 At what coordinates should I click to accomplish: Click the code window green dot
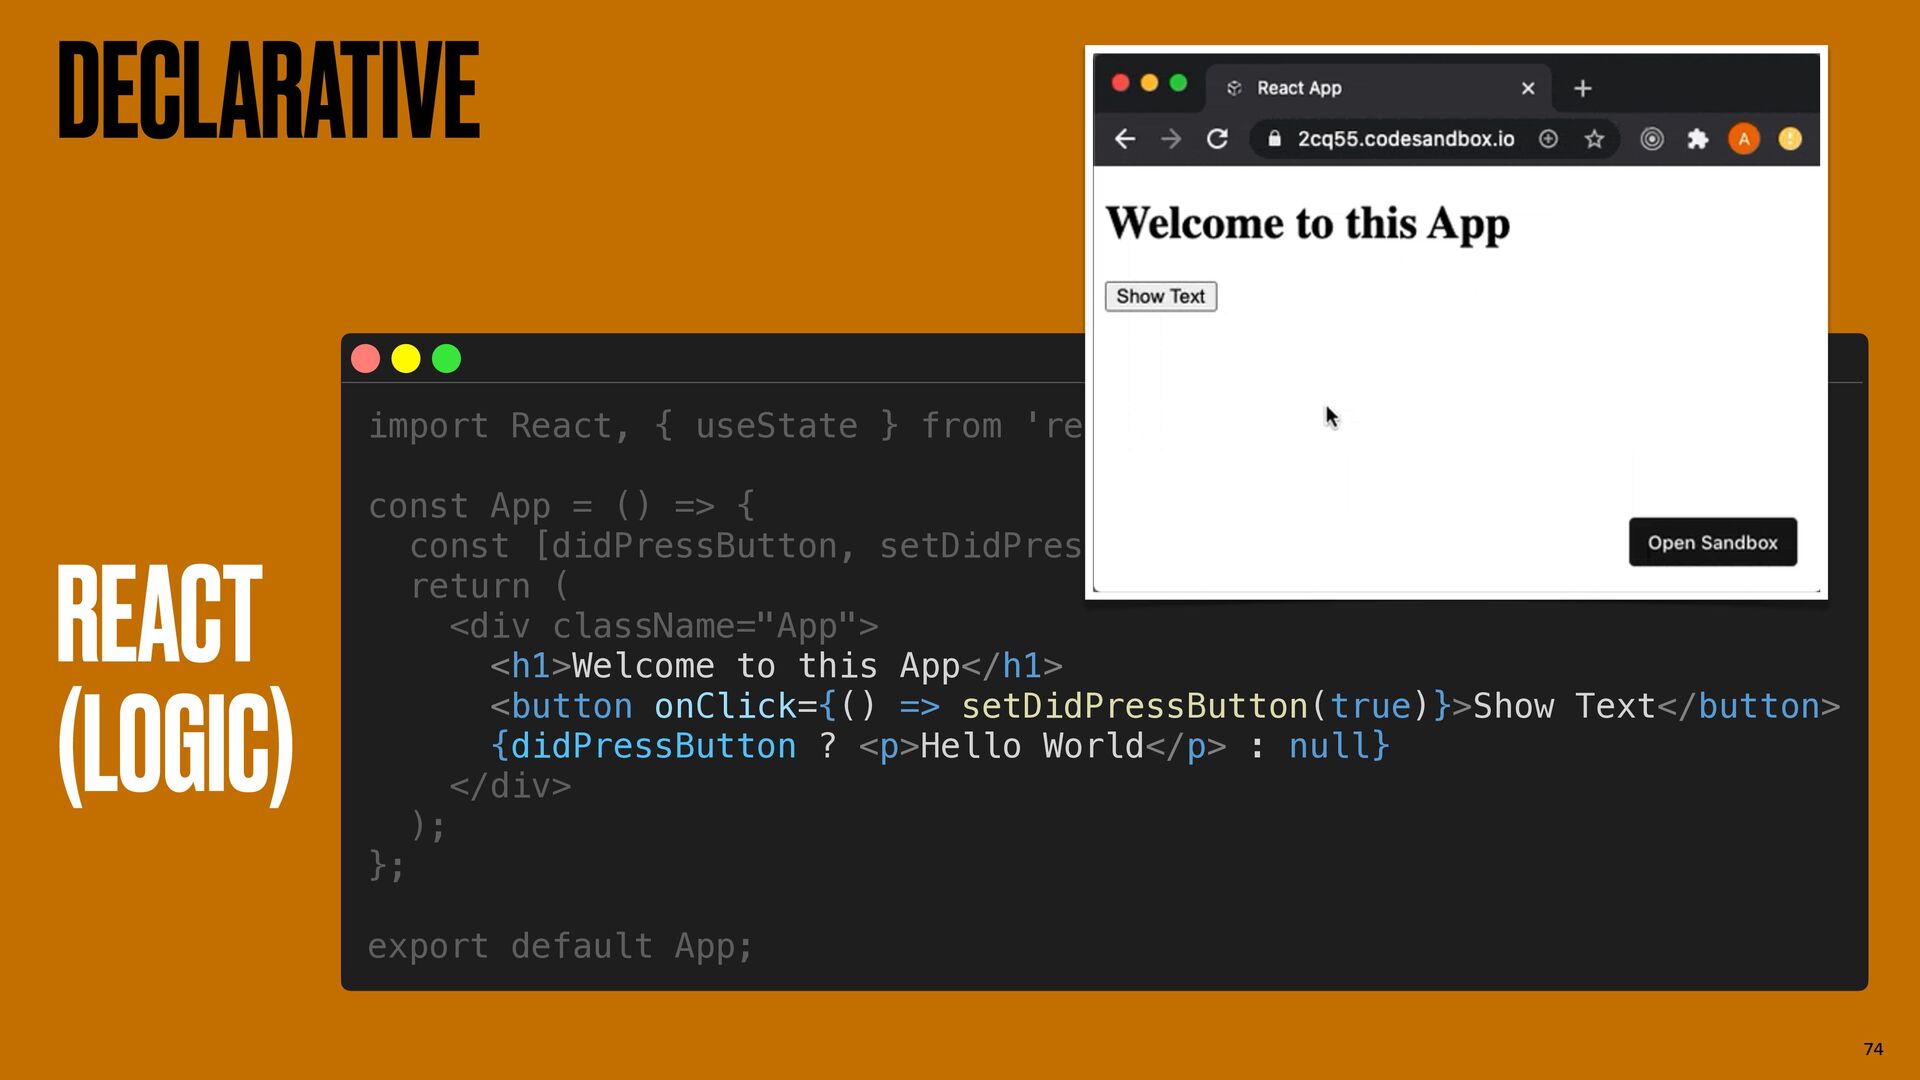pyautogui.click(x=446, y=358)
